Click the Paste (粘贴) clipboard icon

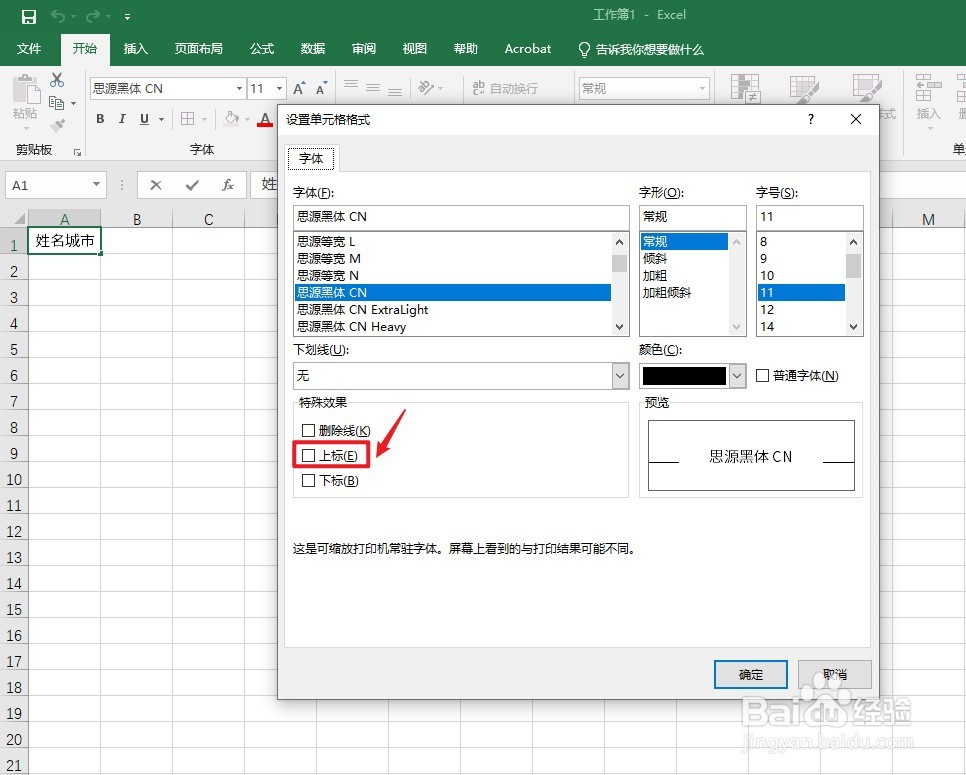(26, 90)
